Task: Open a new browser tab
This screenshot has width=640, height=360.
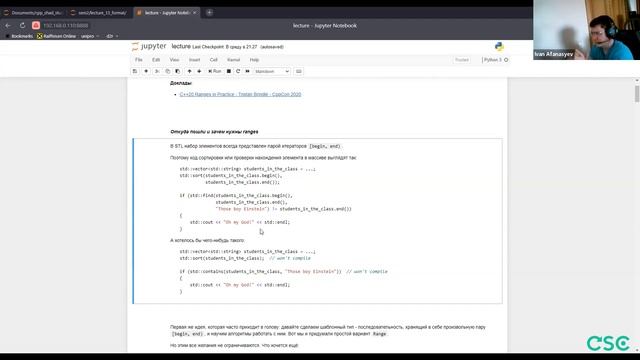Action: [209, 13]
